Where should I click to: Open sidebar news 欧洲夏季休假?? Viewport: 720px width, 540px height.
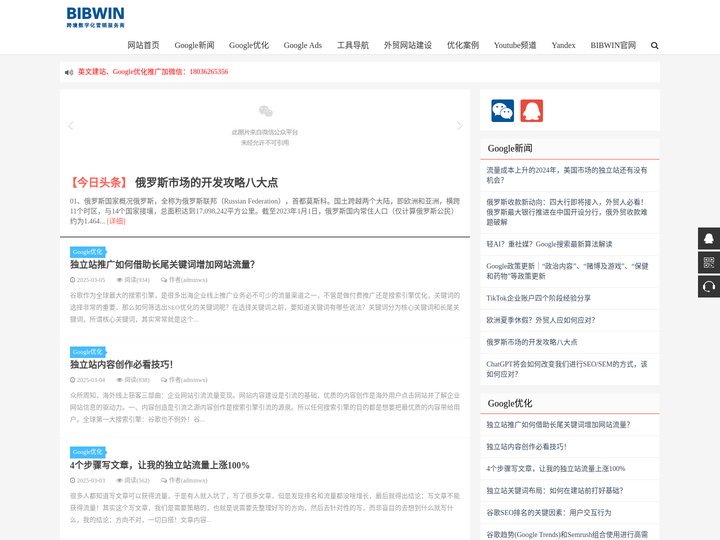pos(540,321)
